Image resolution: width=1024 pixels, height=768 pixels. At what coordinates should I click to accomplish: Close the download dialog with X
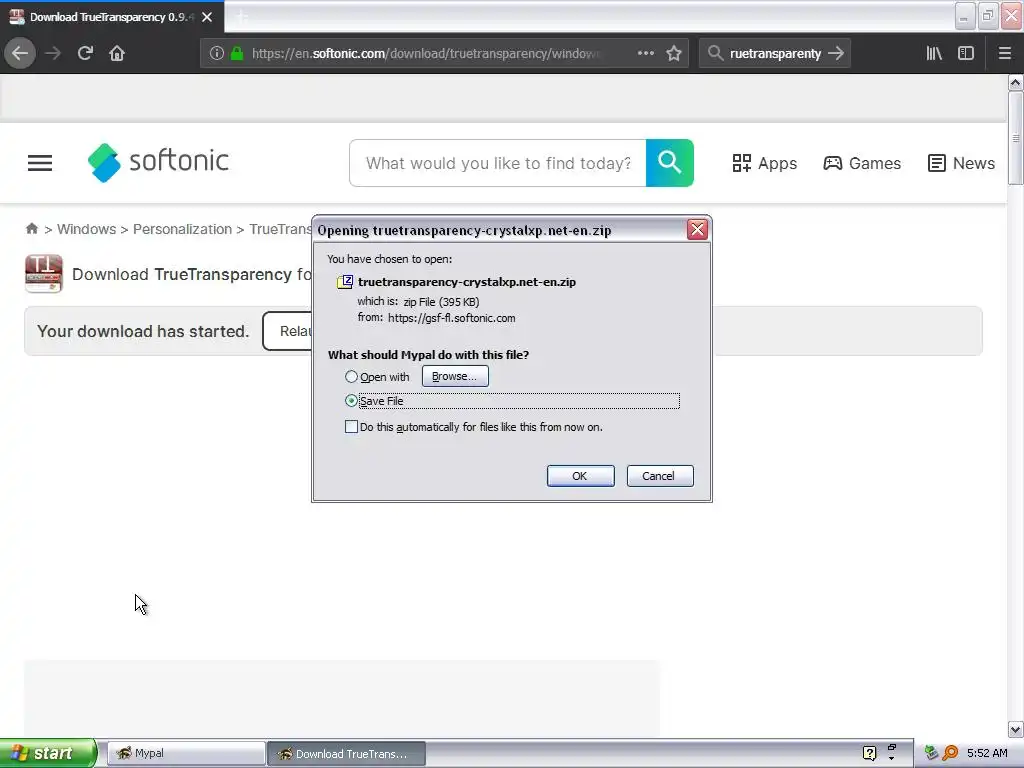click(697, 229)
